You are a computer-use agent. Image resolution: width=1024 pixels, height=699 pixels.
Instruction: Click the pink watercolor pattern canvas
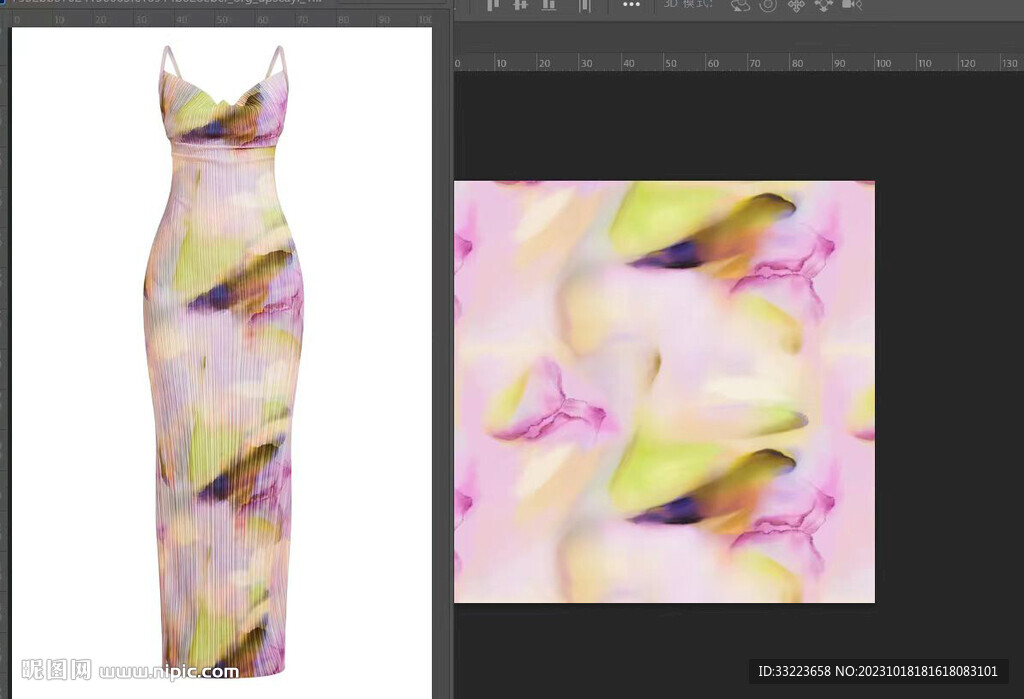(664, 392)
